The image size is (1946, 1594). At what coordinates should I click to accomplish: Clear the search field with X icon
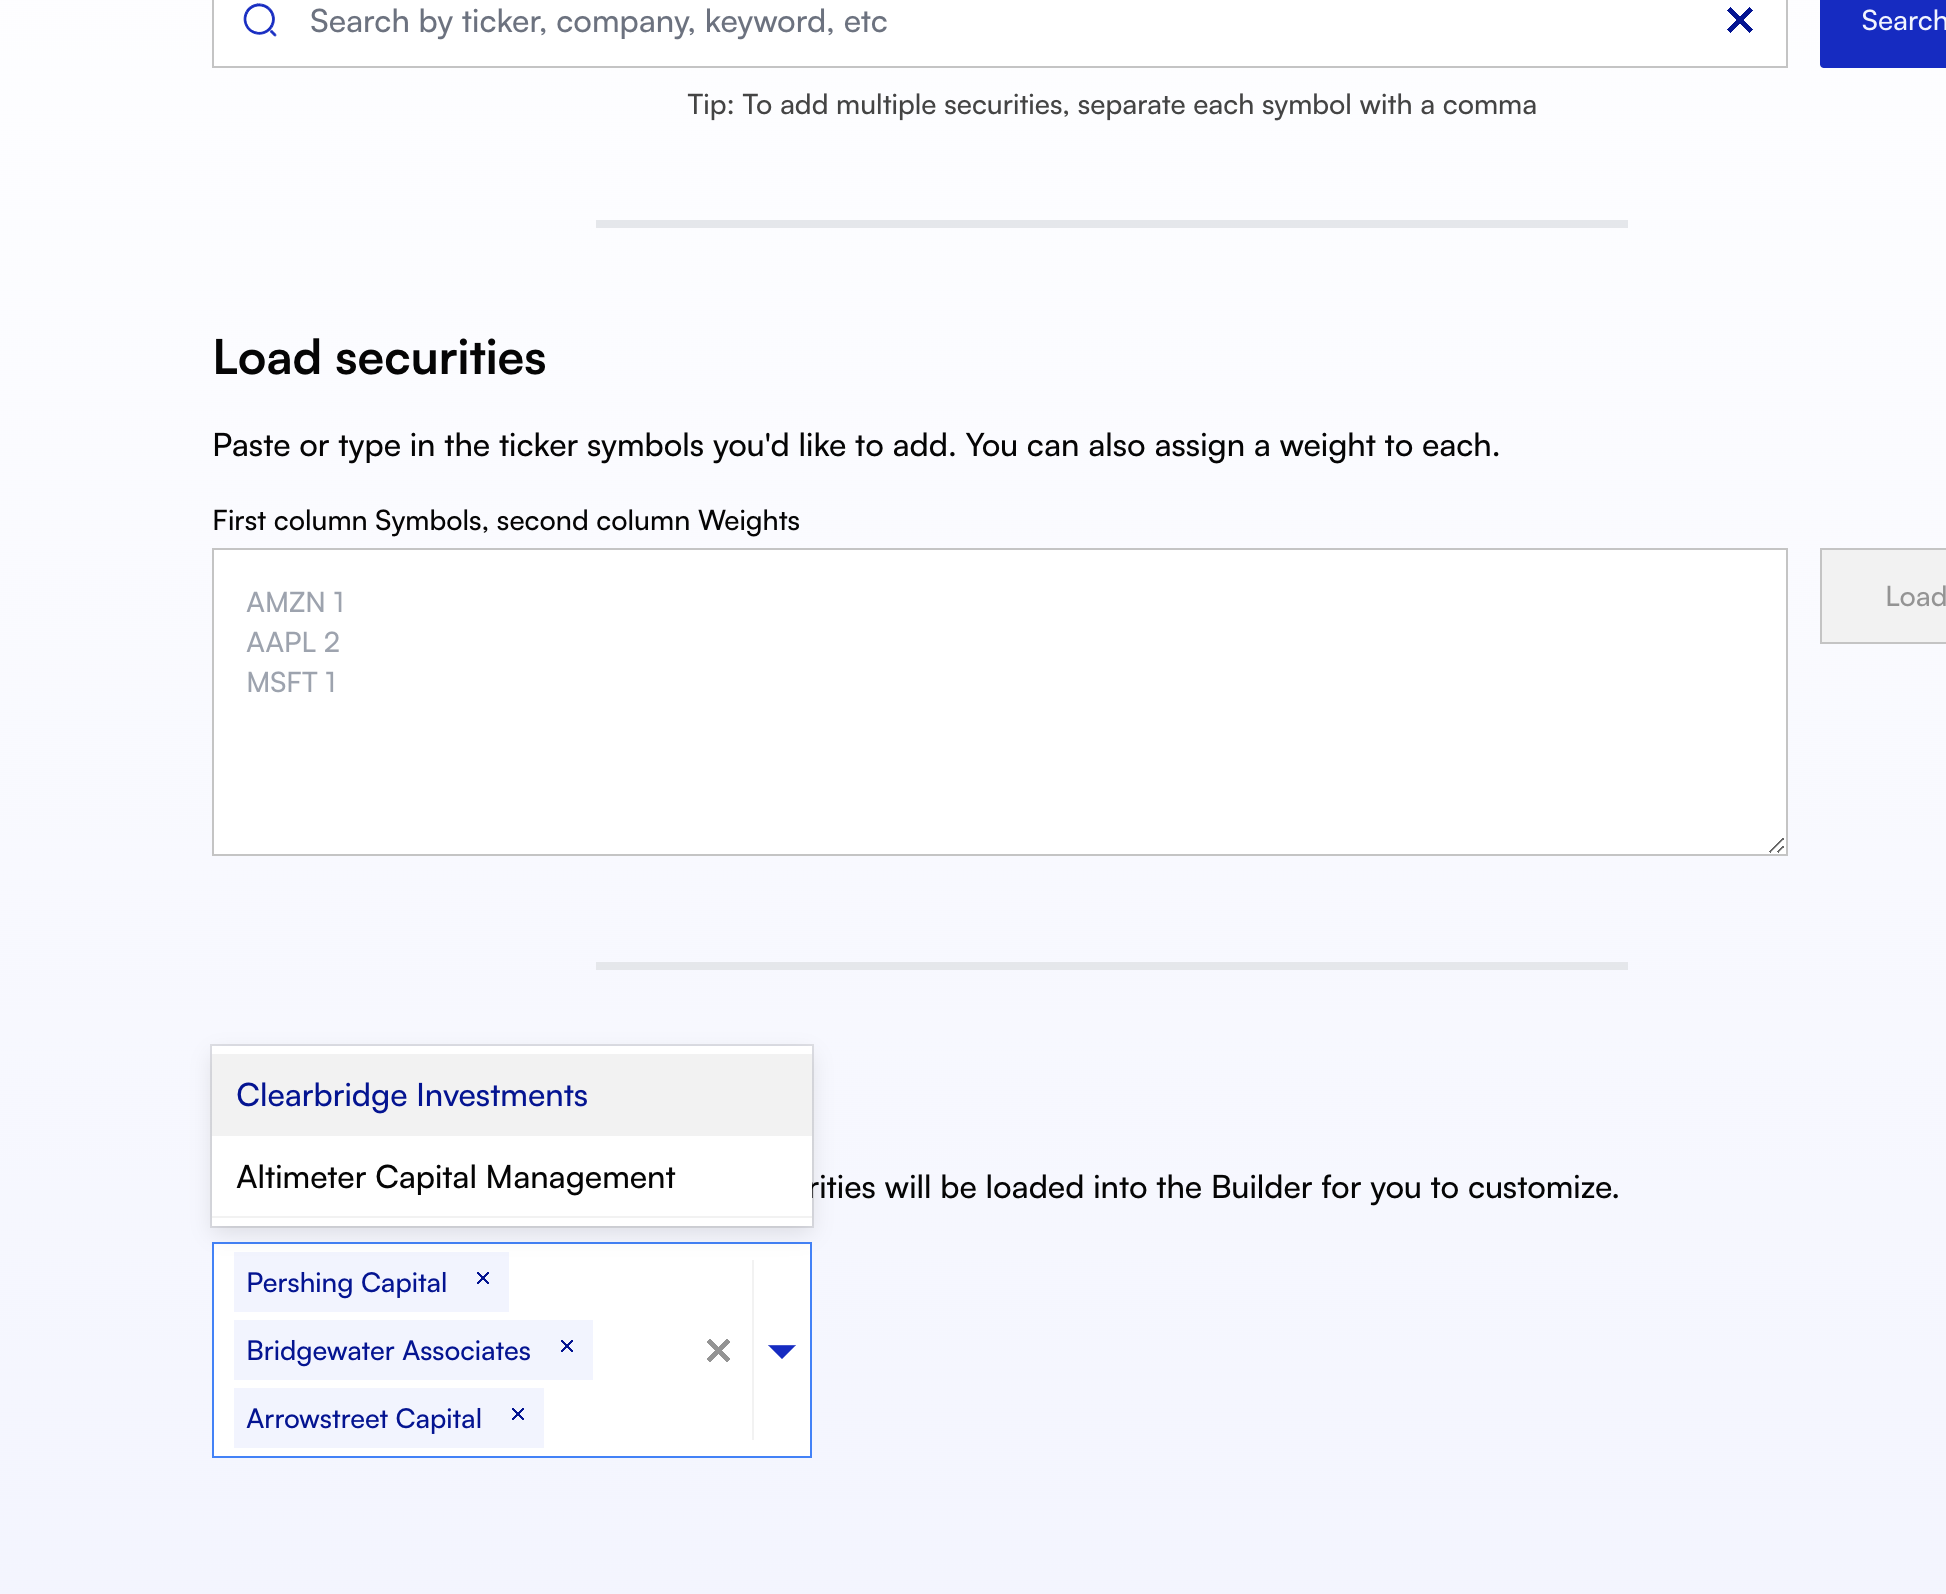[x=1740, y=20]
